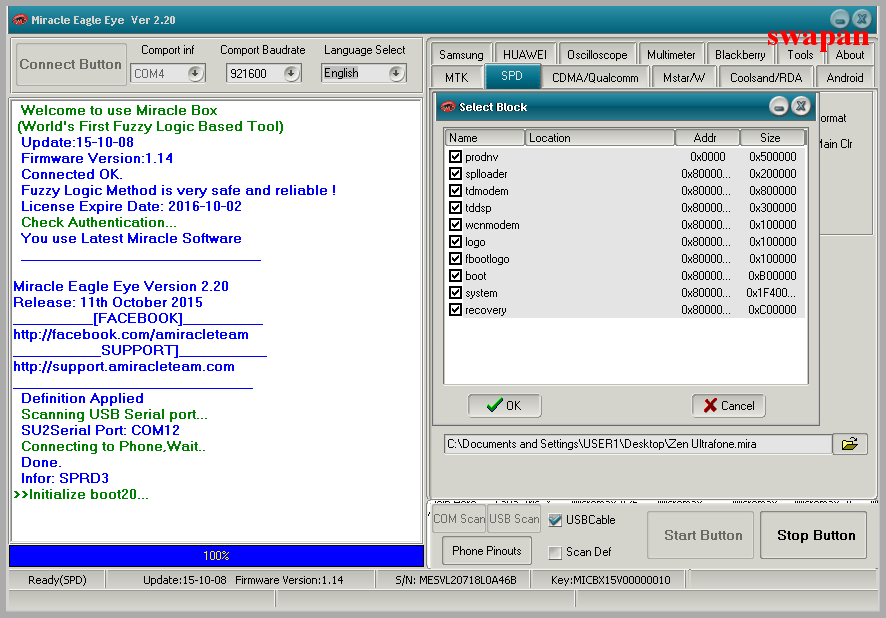886x618 pixels.
Task: Switch to the CDMA/Qualcomm tab
Action: 595,77
